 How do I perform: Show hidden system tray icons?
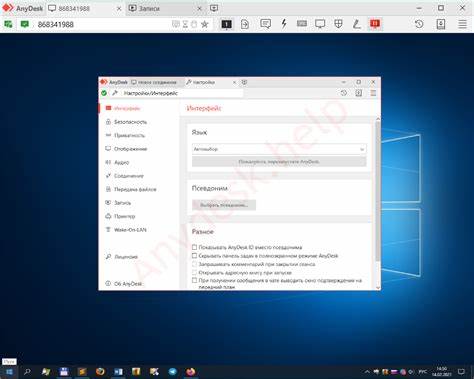click(367, 372)
